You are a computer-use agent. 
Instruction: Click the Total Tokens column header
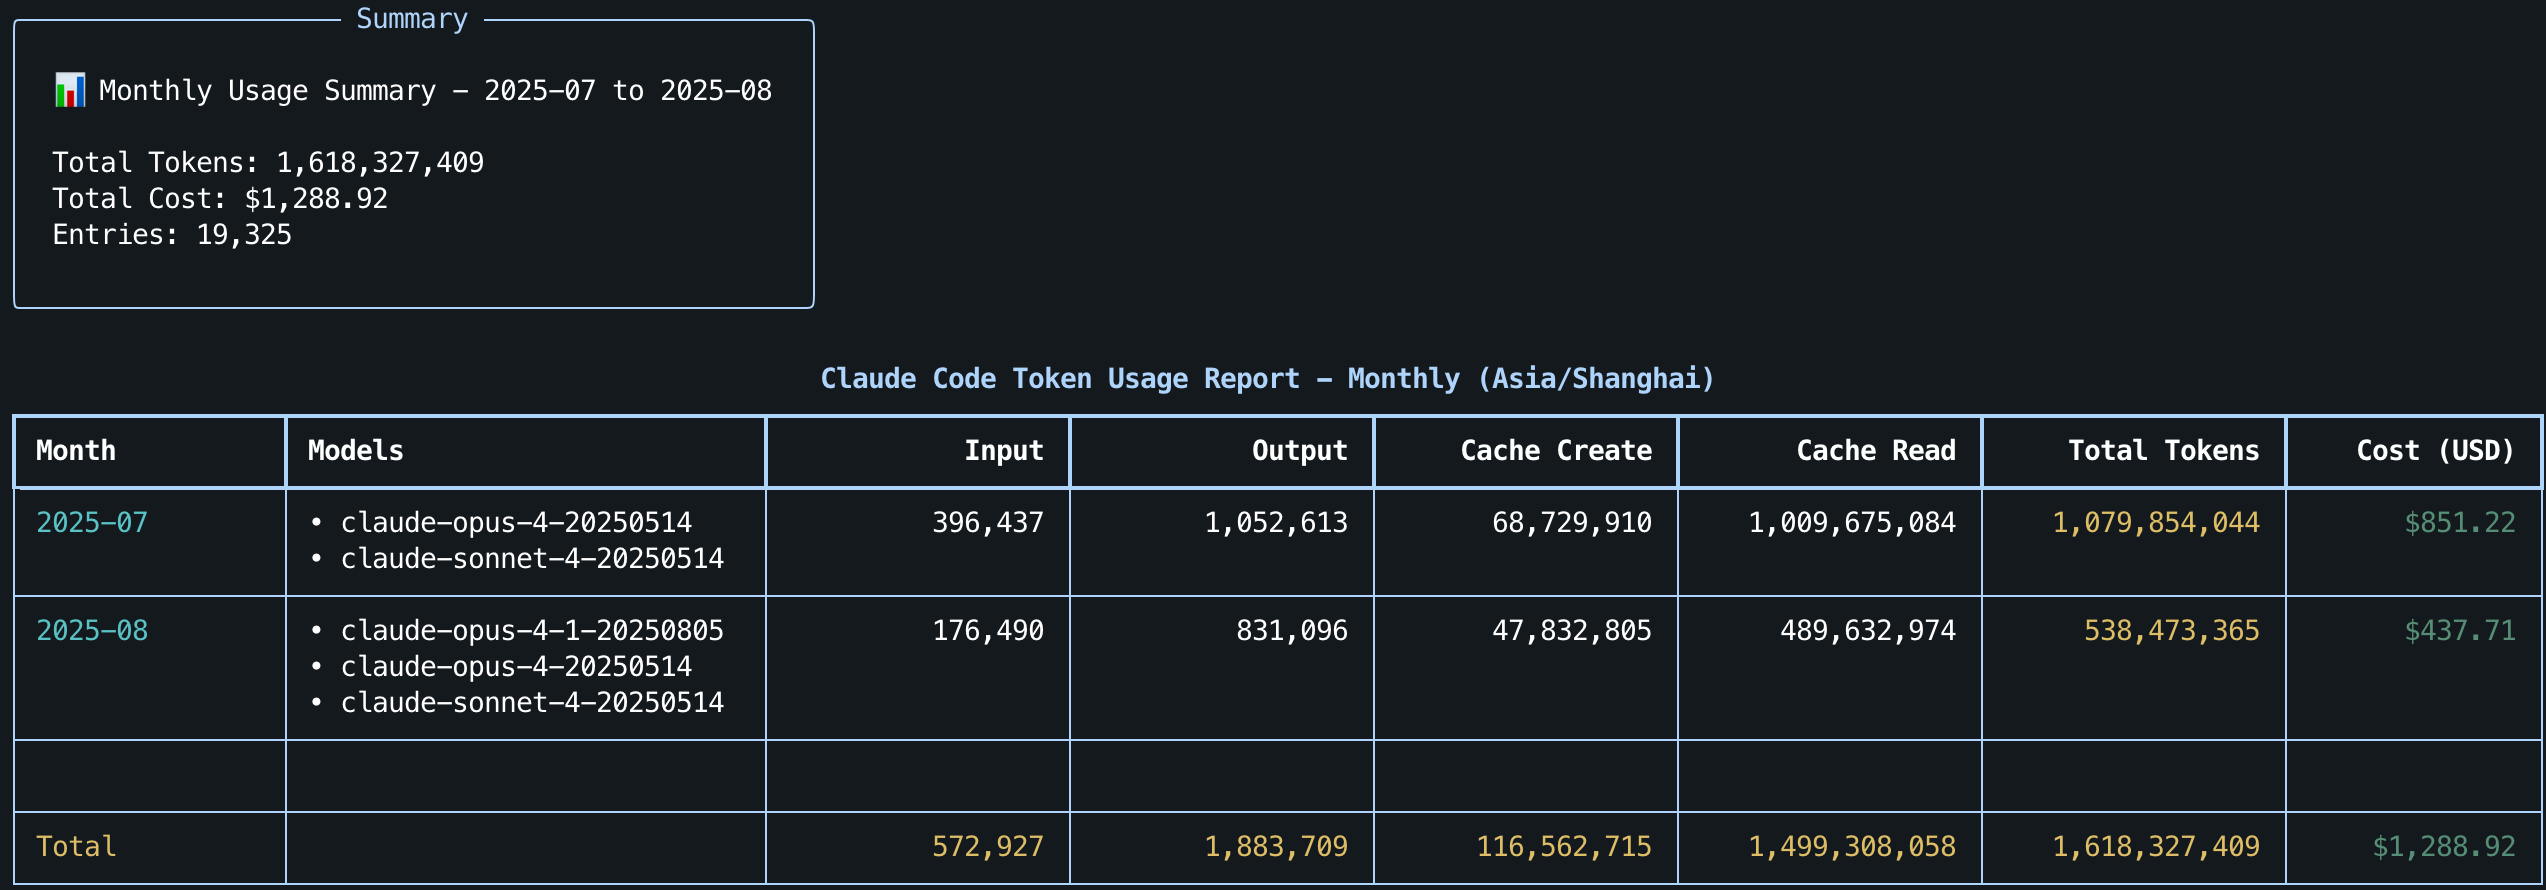coord(2163,451)
